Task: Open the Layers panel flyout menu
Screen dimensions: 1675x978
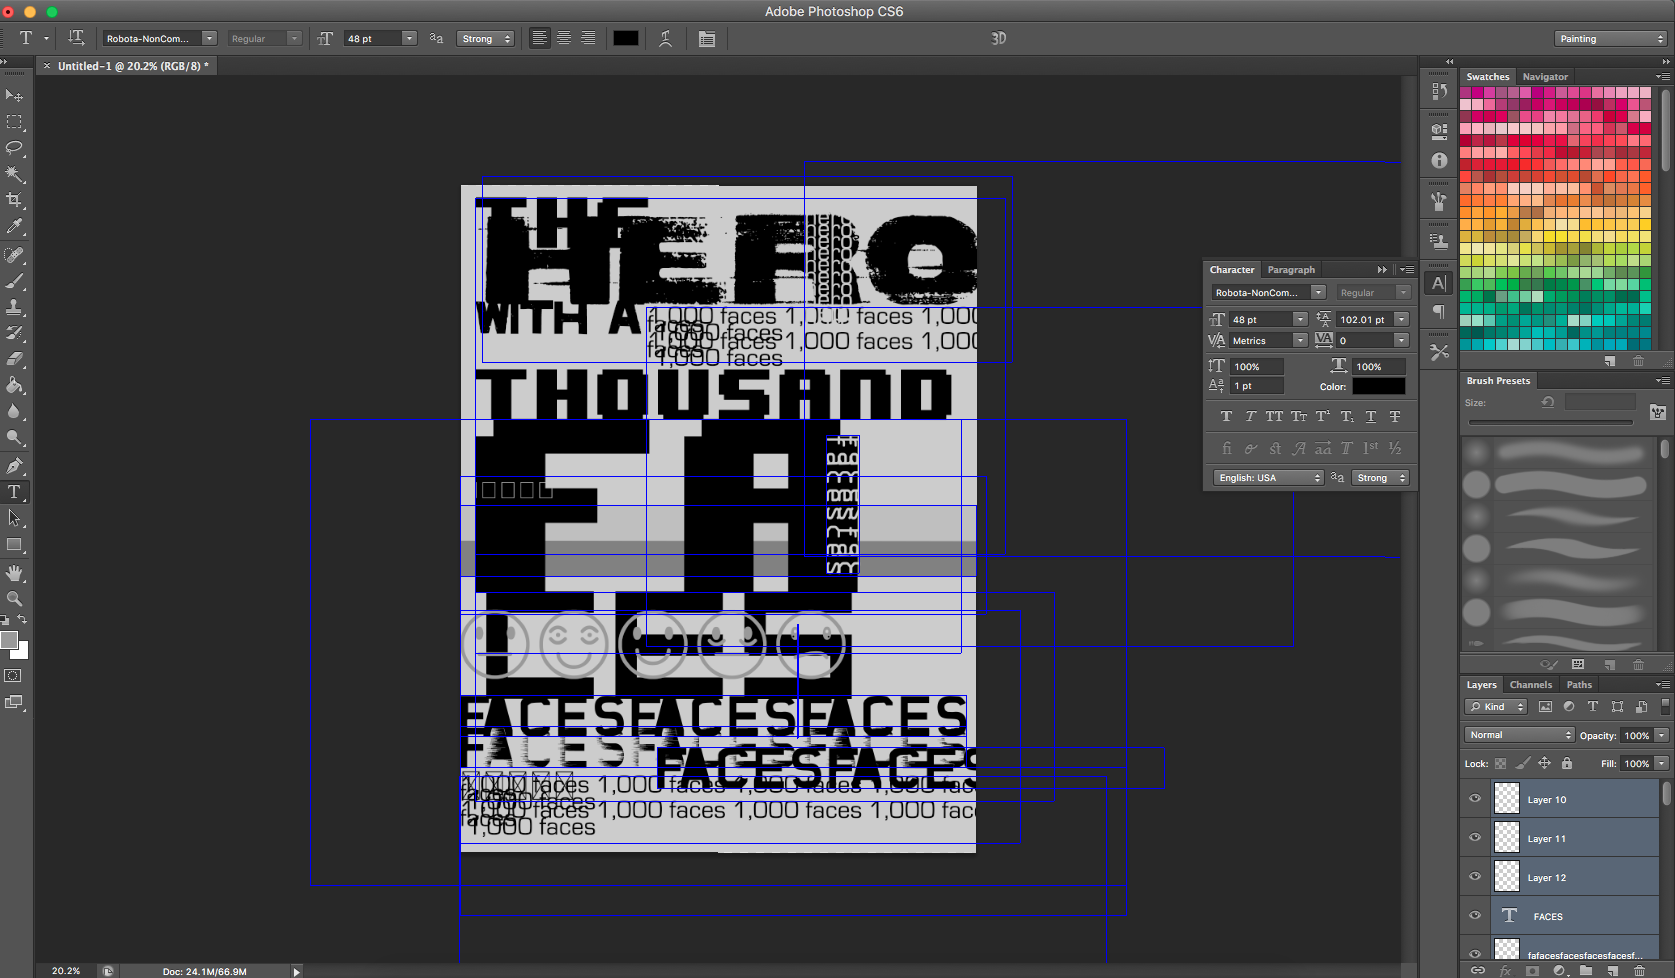Action: click(x=1662, y=685)
